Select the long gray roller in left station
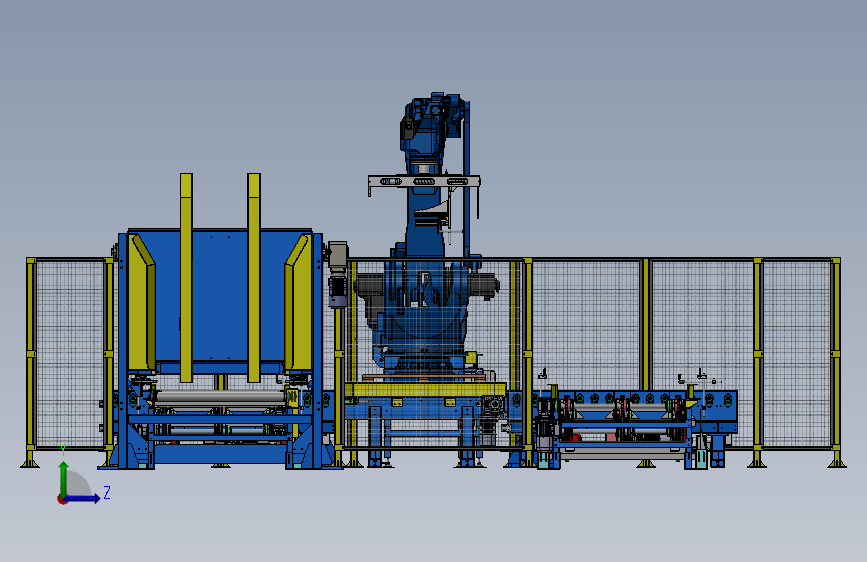Viewport: 867px width, 562px height. pyautogui.click(x=220, y=397)
